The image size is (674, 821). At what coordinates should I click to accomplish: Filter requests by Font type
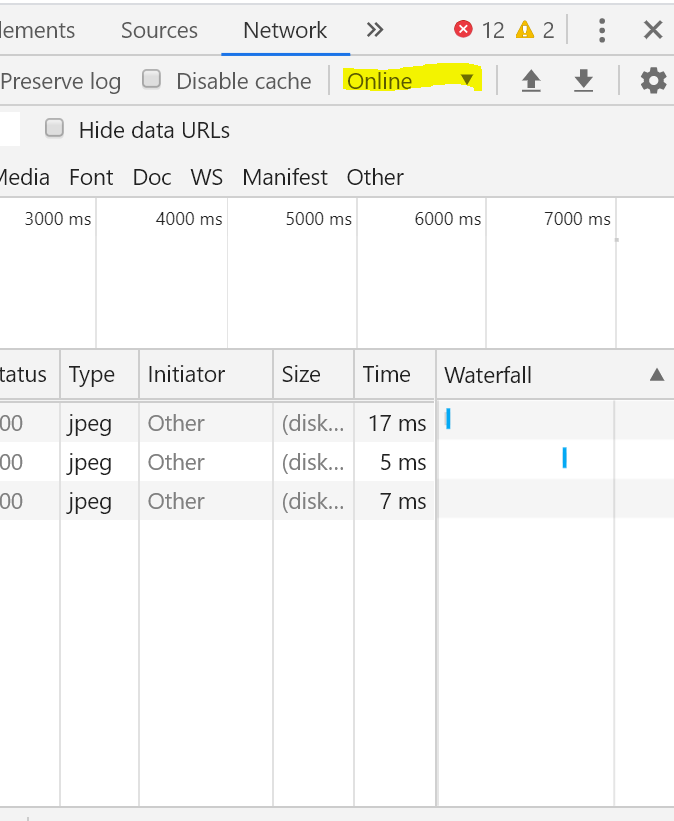(x=91, y=177)
